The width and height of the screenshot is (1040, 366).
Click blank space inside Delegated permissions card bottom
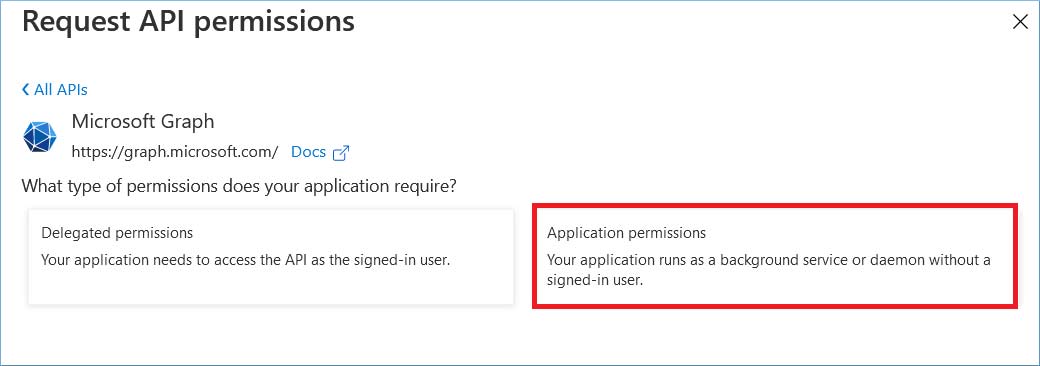pyautogui.click(x=271, y=288)
